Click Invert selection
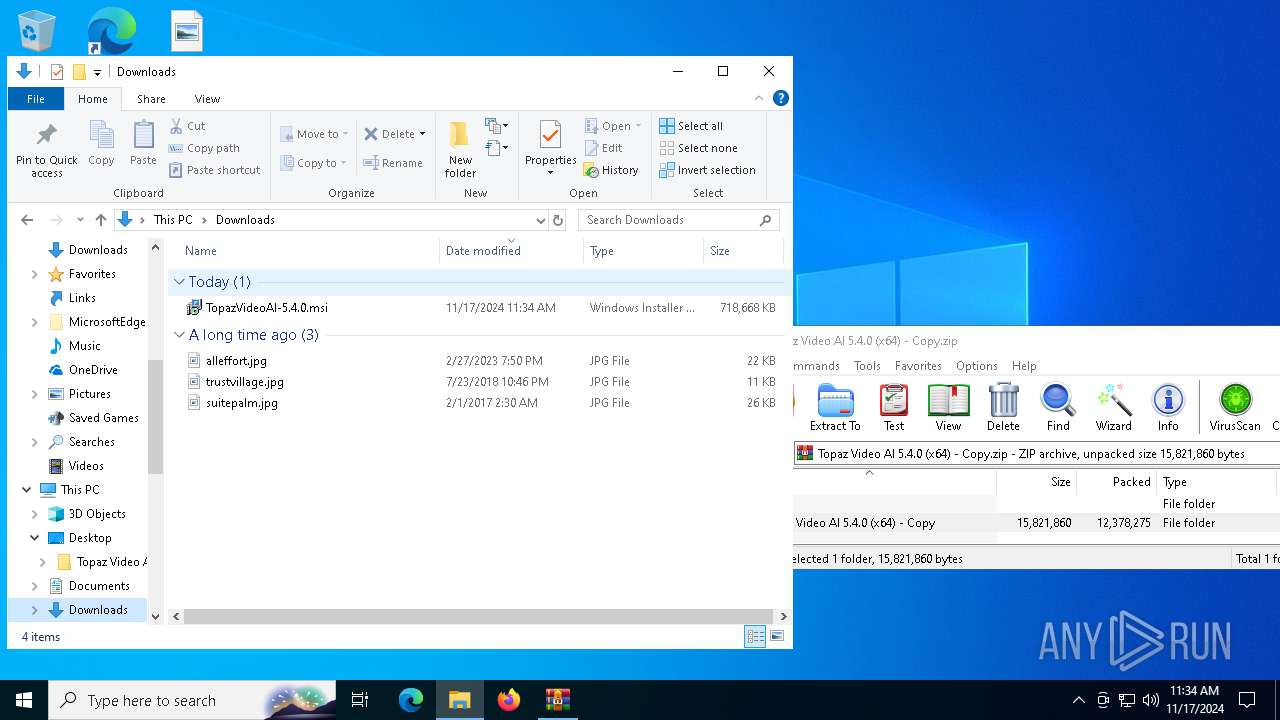Screen dimensions: 1280x720 click(707, 170)
